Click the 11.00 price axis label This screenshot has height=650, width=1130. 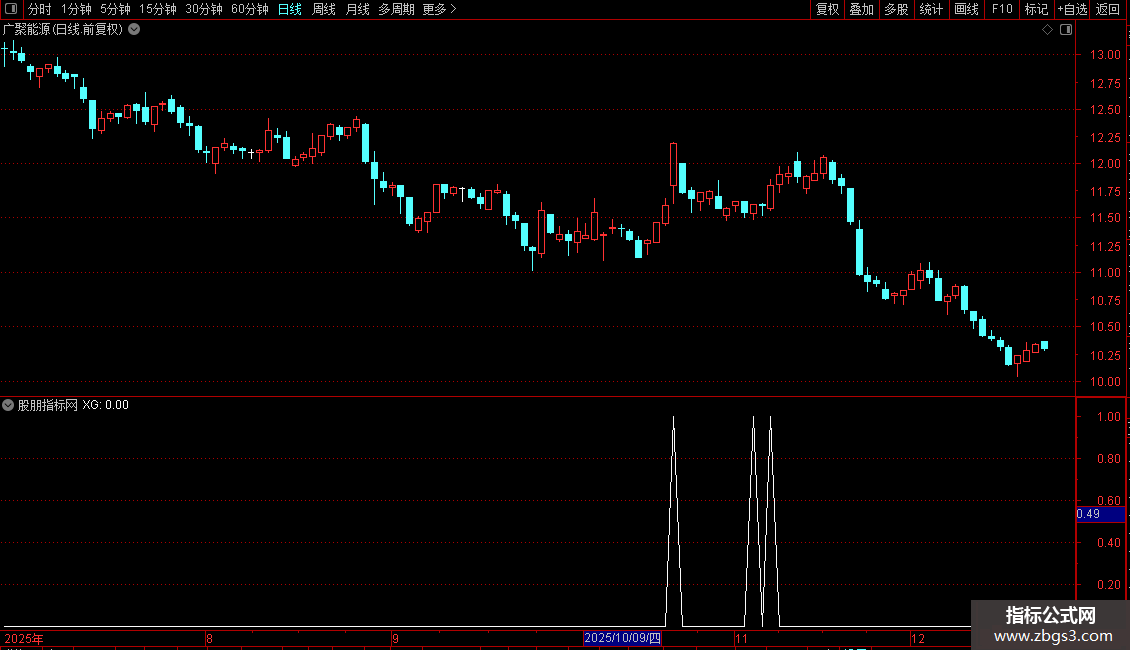1105,272
